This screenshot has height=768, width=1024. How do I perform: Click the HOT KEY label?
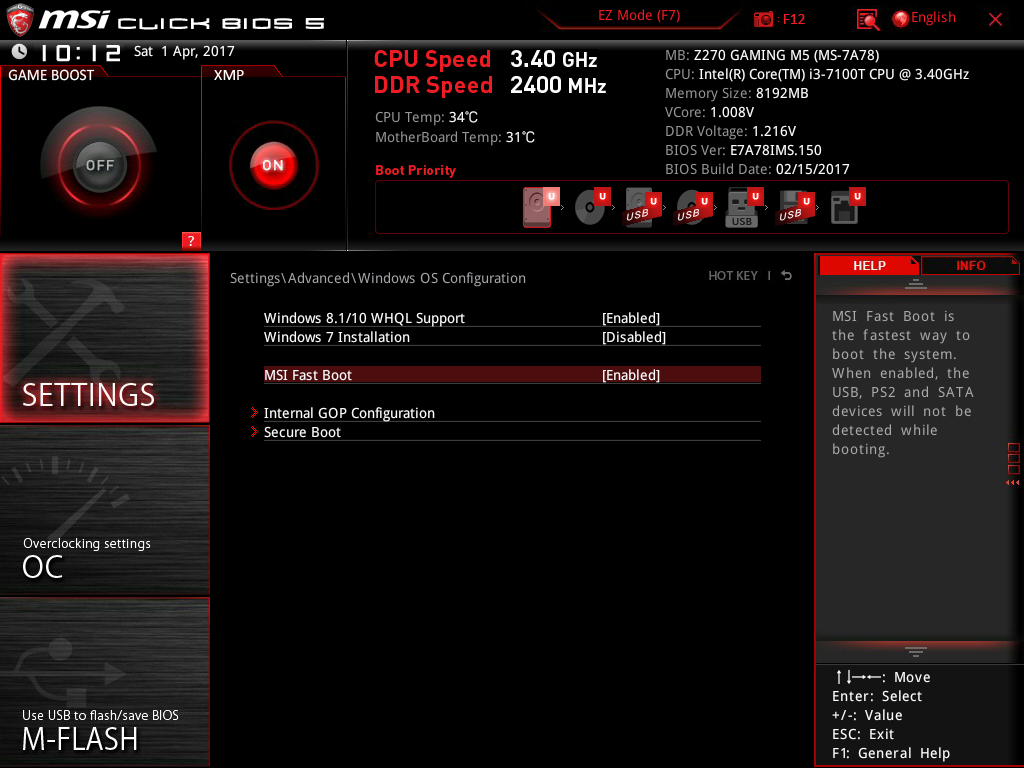click(x=733, y=276)
